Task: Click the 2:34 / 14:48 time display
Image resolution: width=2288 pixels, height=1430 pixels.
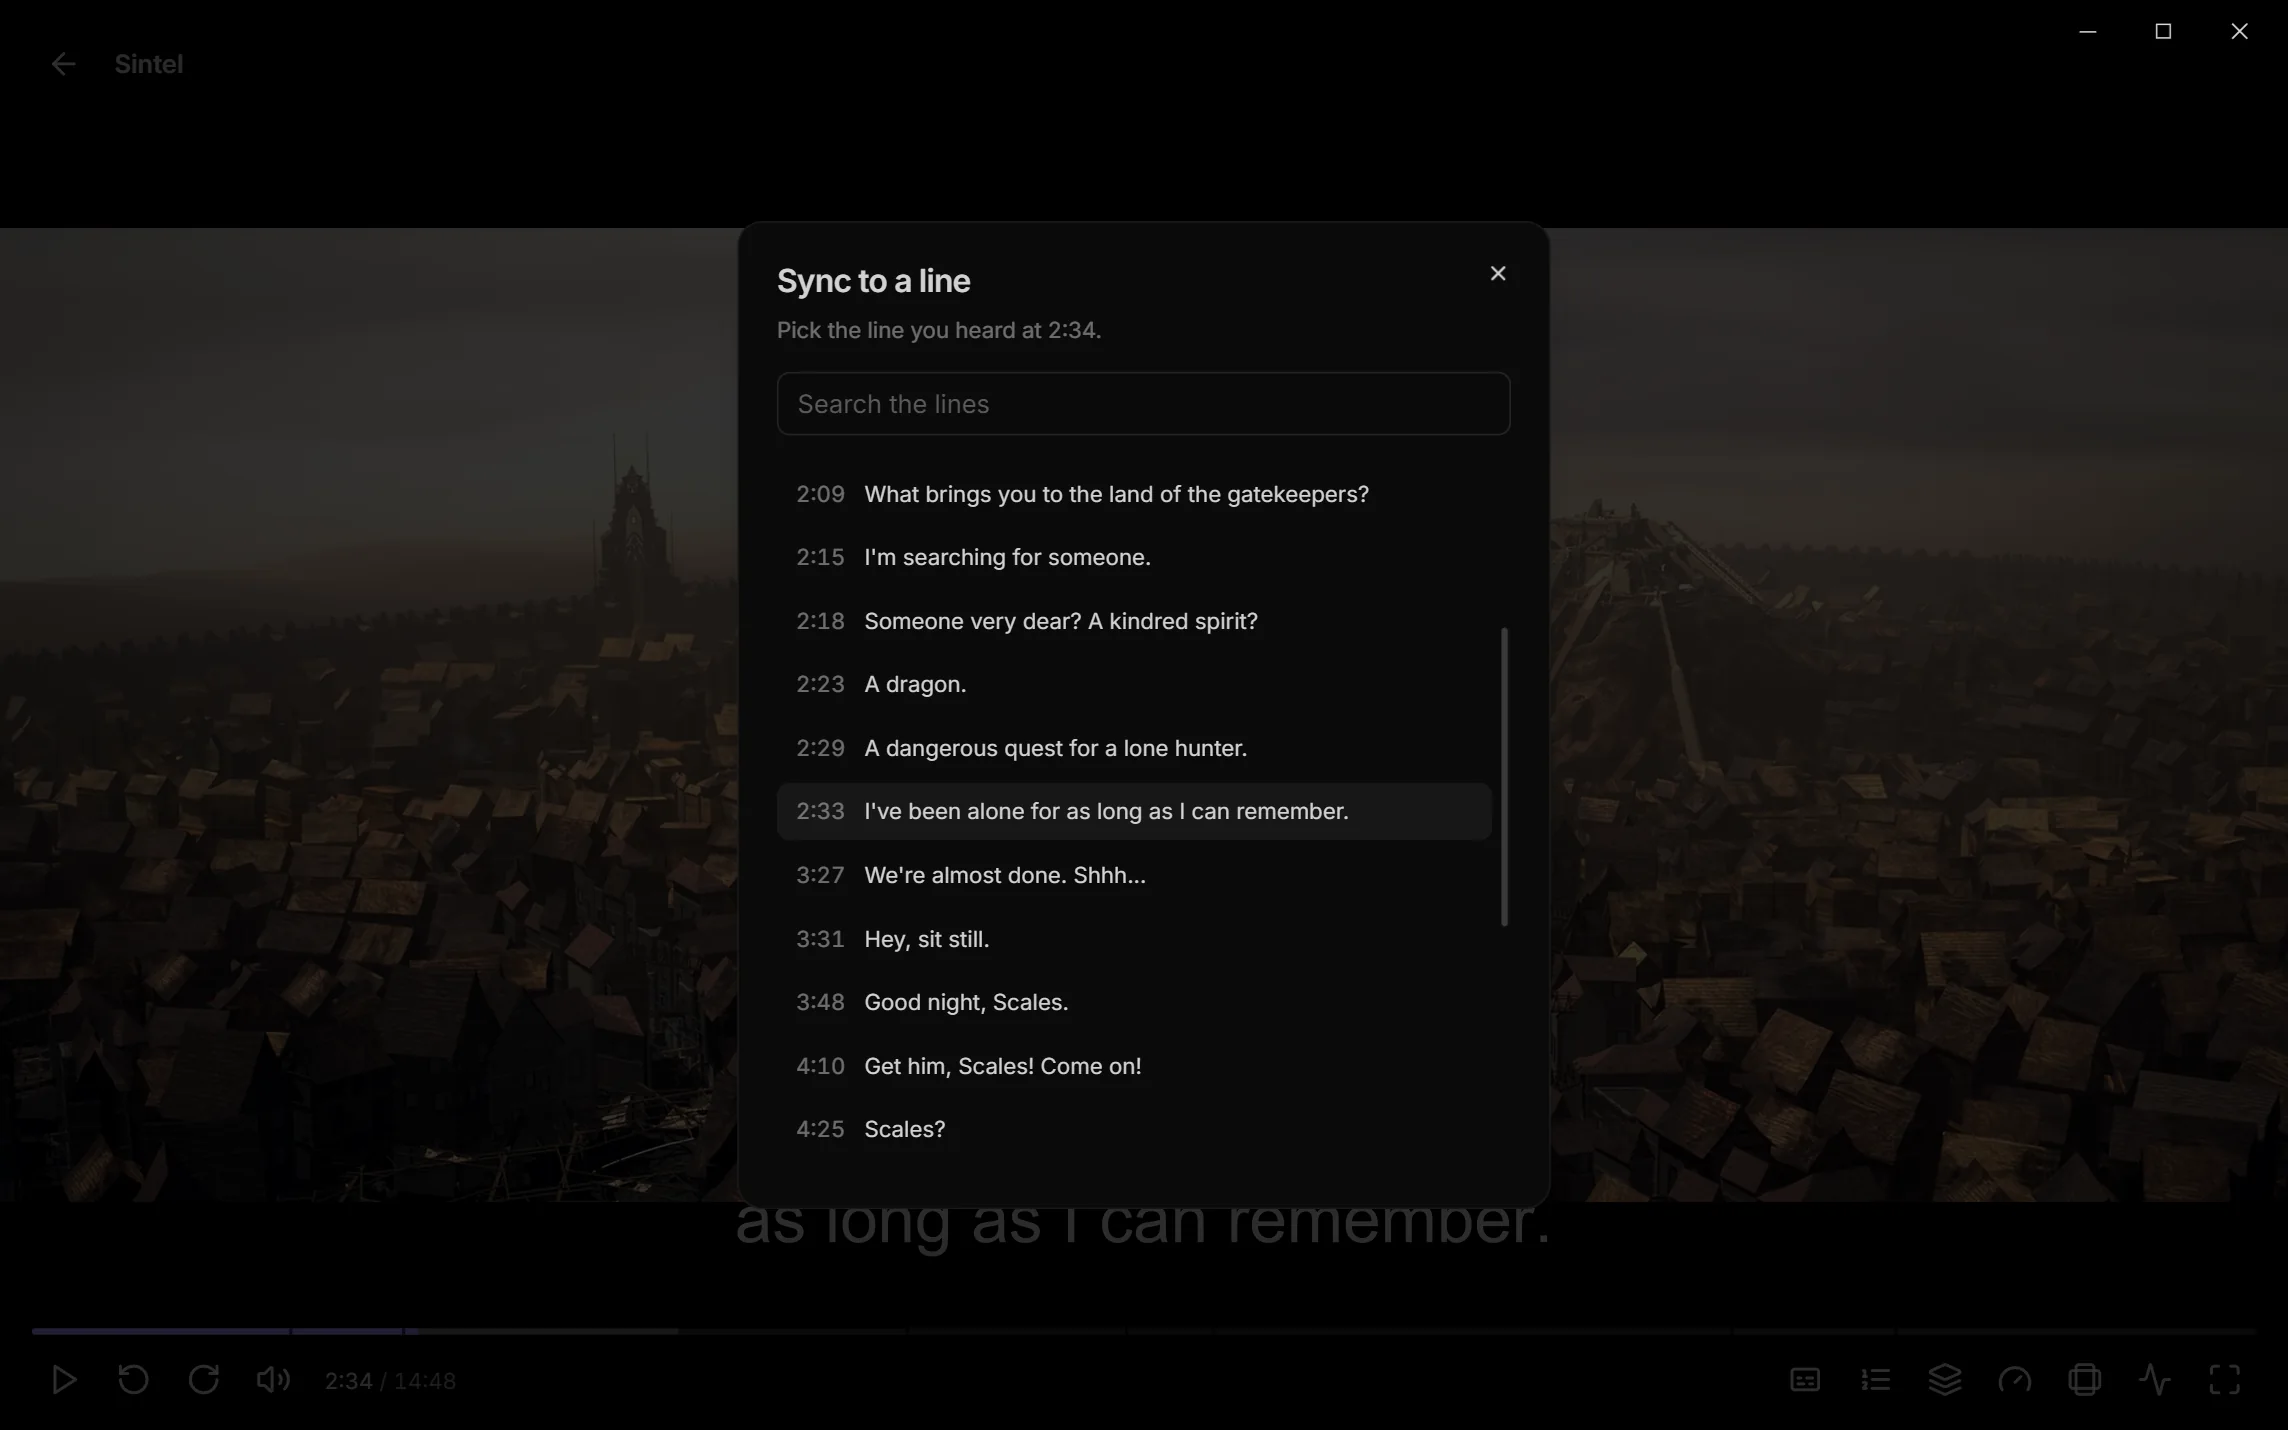Action: tap(390, 1381)
